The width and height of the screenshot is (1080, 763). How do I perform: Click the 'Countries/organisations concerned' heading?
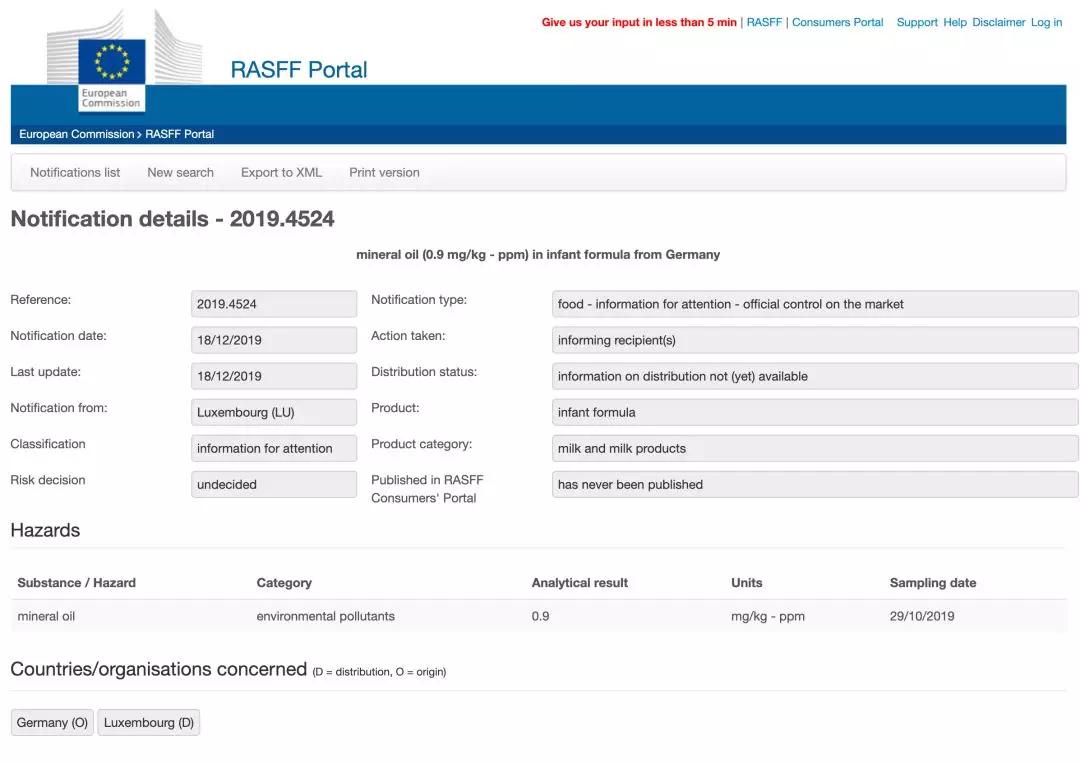point(158,669)
